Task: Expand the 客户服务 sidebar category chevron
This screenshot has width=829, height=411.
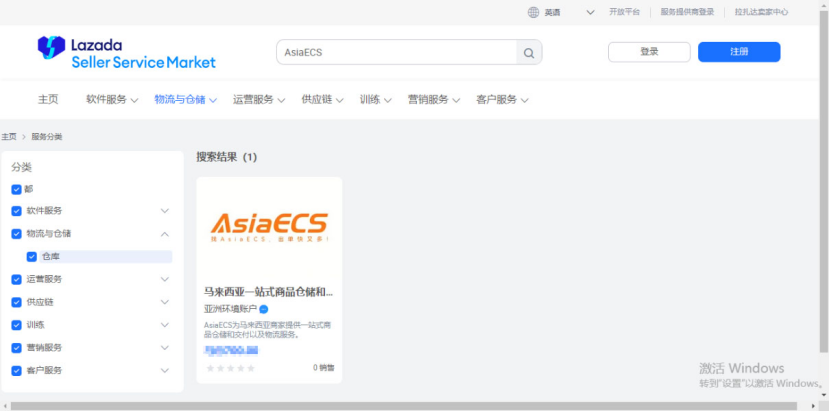Action: coord(165,371)
